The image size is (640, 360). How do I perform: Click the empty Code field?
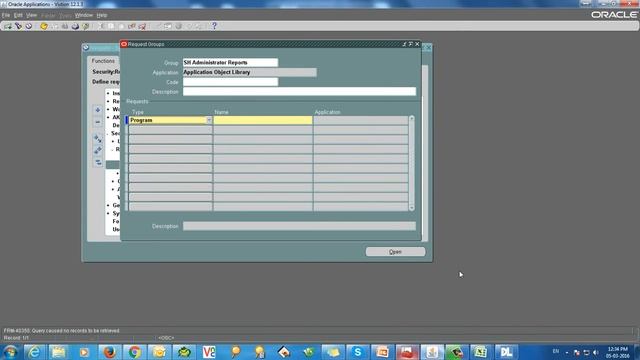coord(230,82)
